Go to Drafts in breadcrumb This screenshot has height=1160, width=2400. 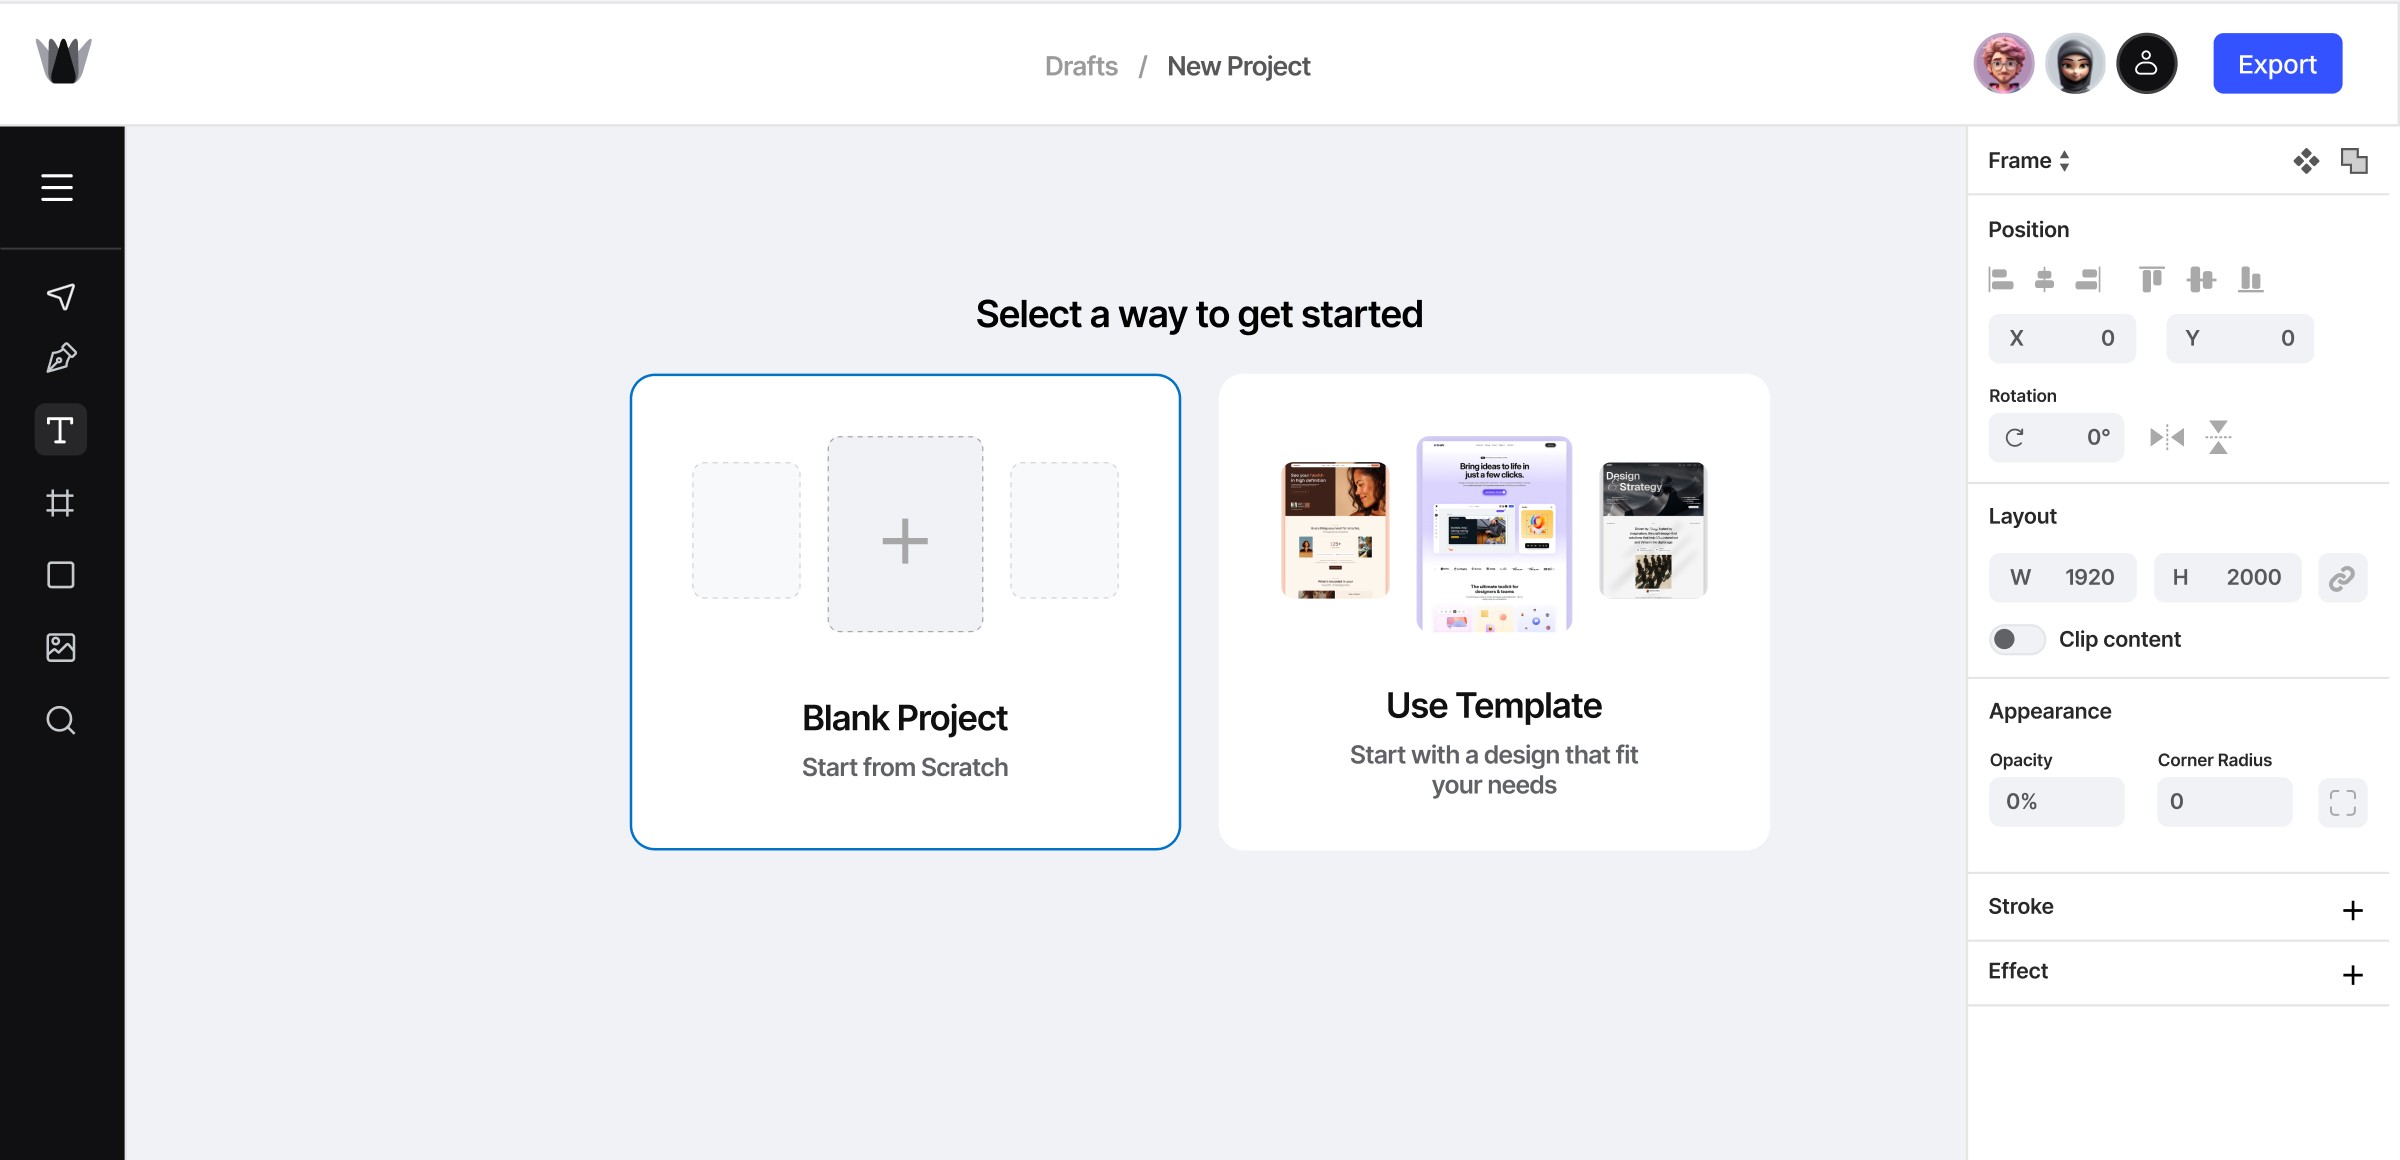pyautogui.click(x=1080, y=66)
